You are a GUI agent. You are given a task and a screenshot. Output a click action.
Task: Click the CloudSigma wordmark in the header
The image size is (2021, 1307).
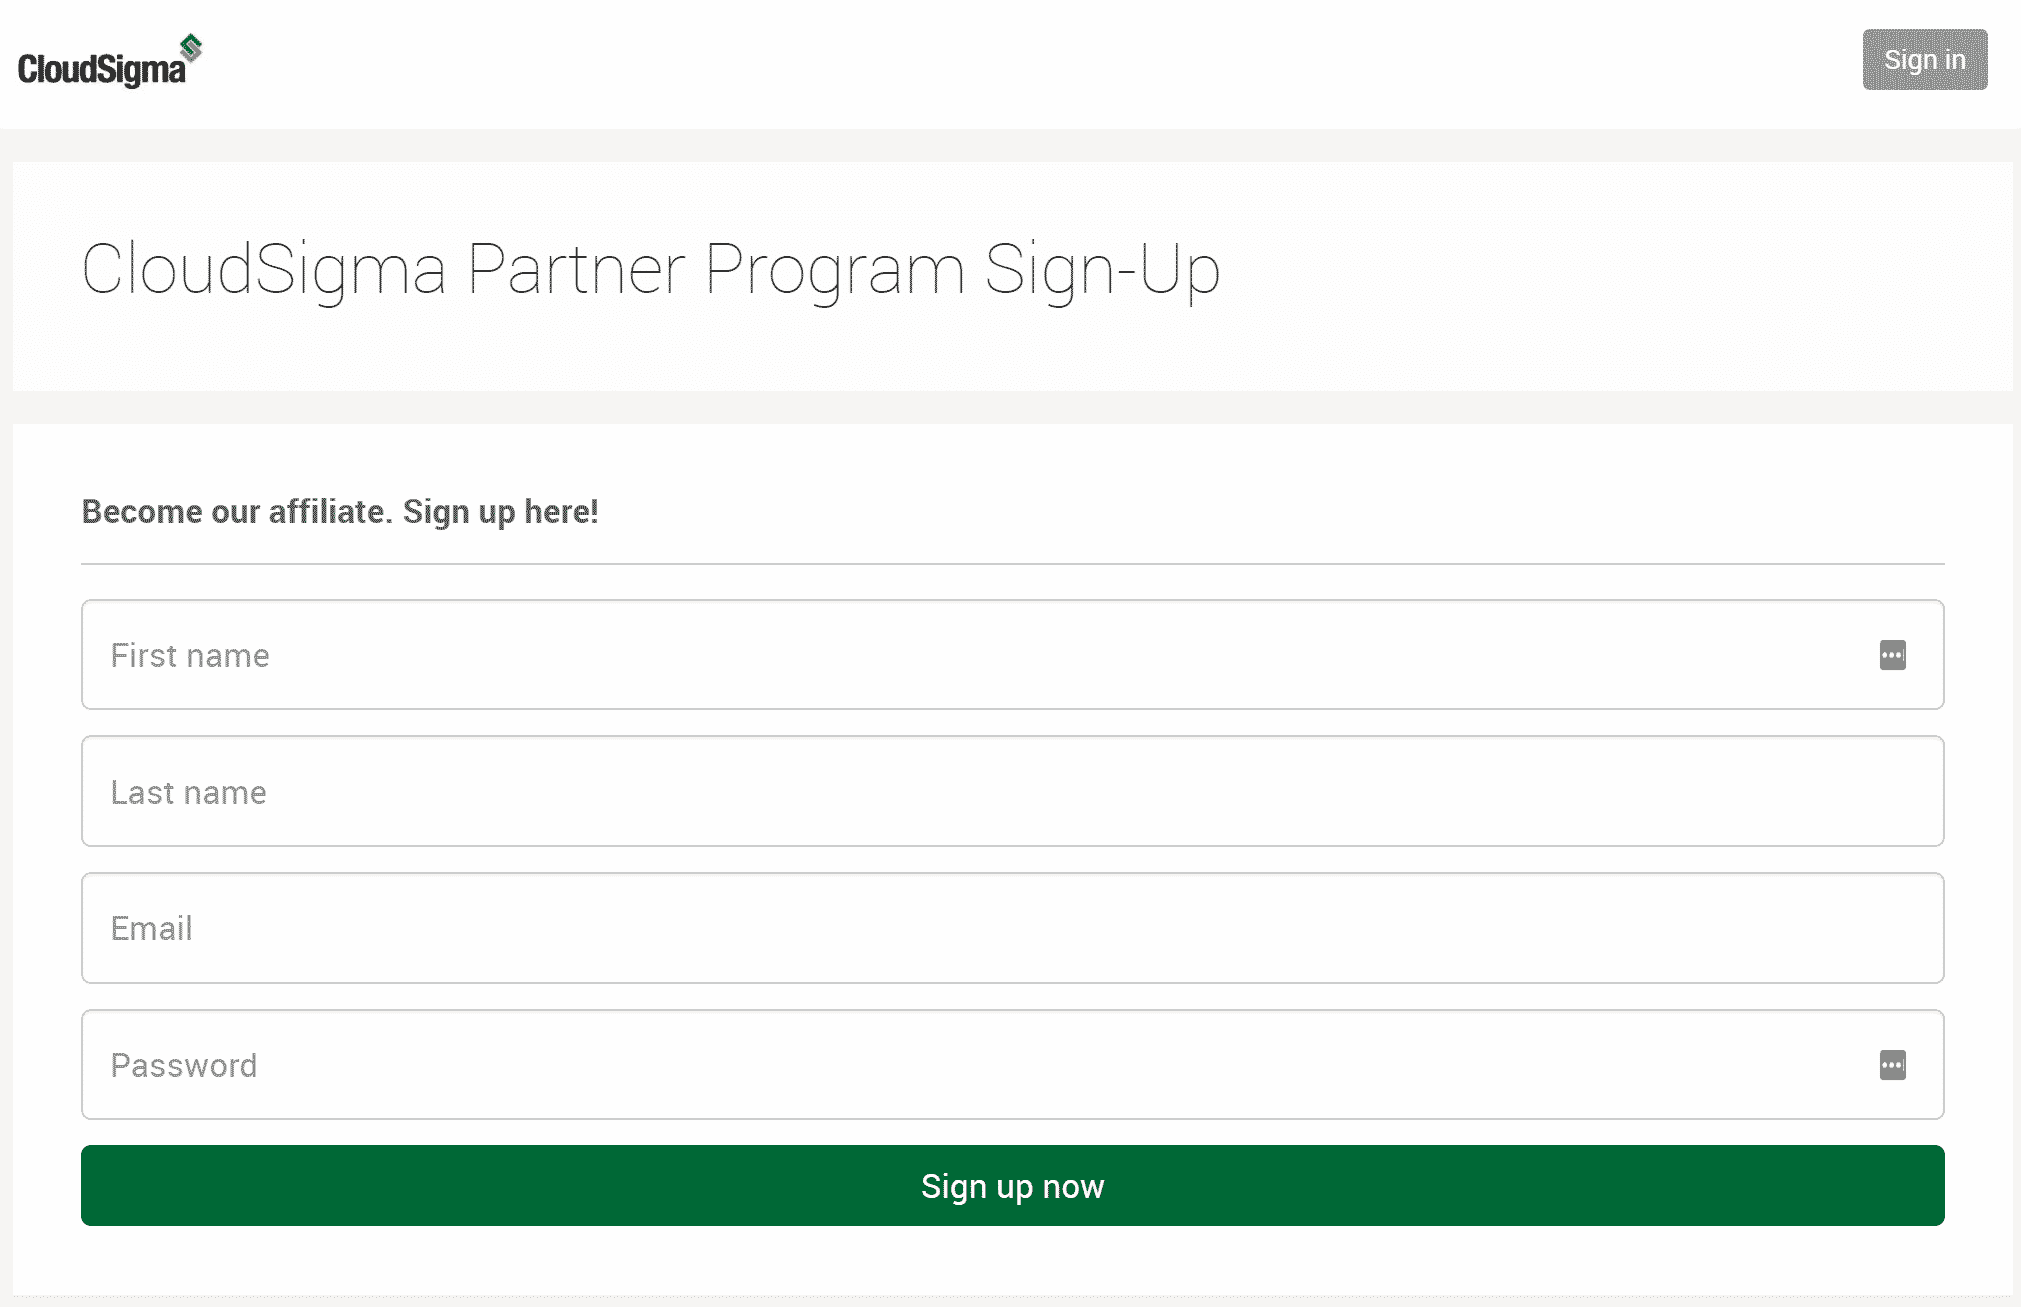tap(100, 68)
